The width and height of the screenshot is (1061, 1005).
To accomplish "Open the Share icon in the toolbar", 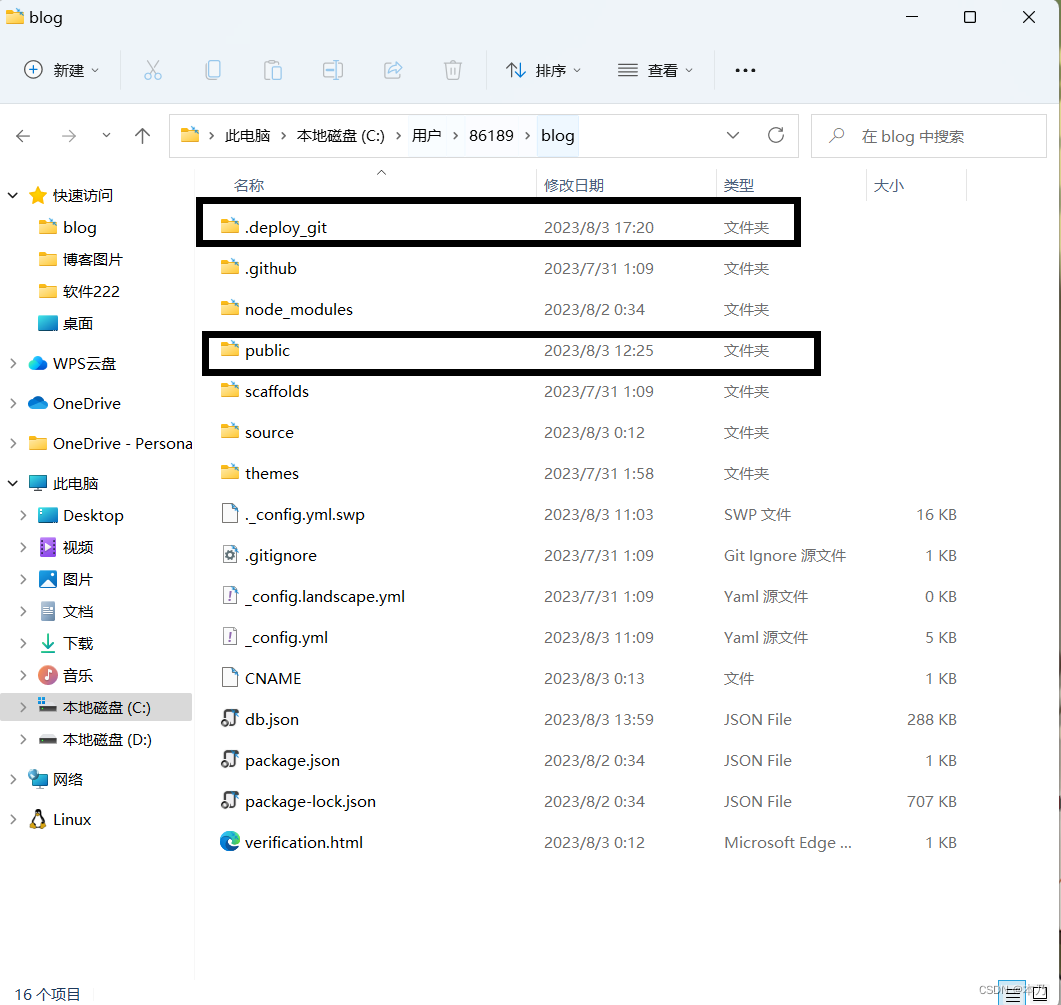I will click(x=392, y=69).
